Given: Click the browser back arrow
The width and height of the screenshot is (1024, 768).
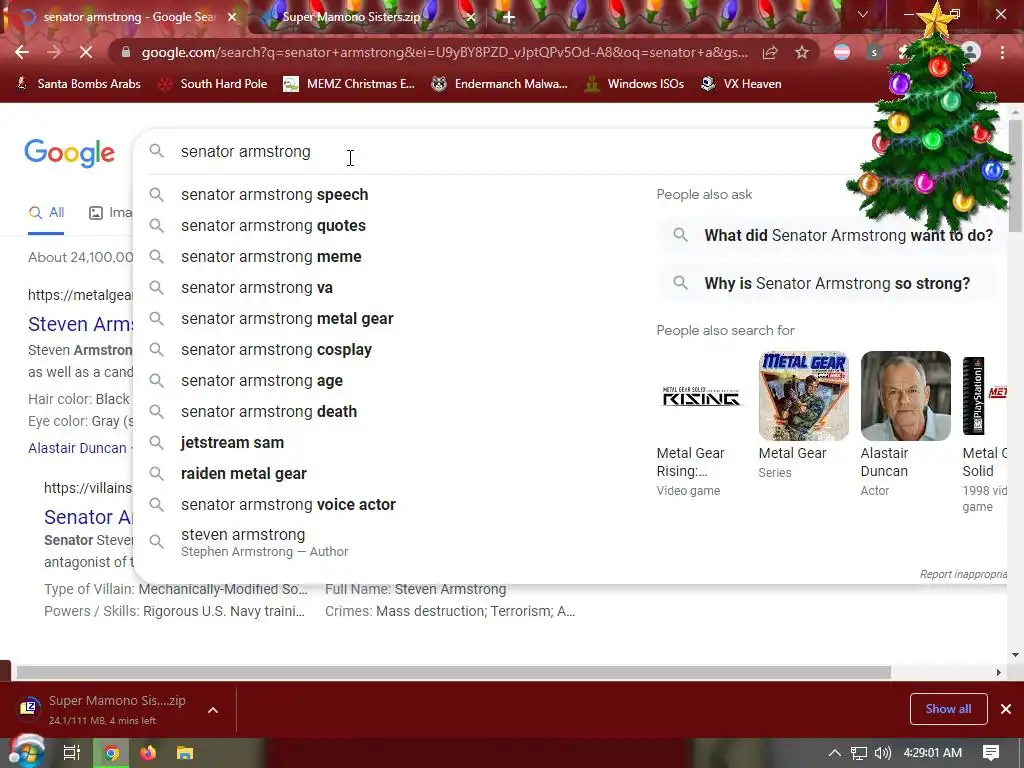Looking at the screenshot, I should 22,52.
